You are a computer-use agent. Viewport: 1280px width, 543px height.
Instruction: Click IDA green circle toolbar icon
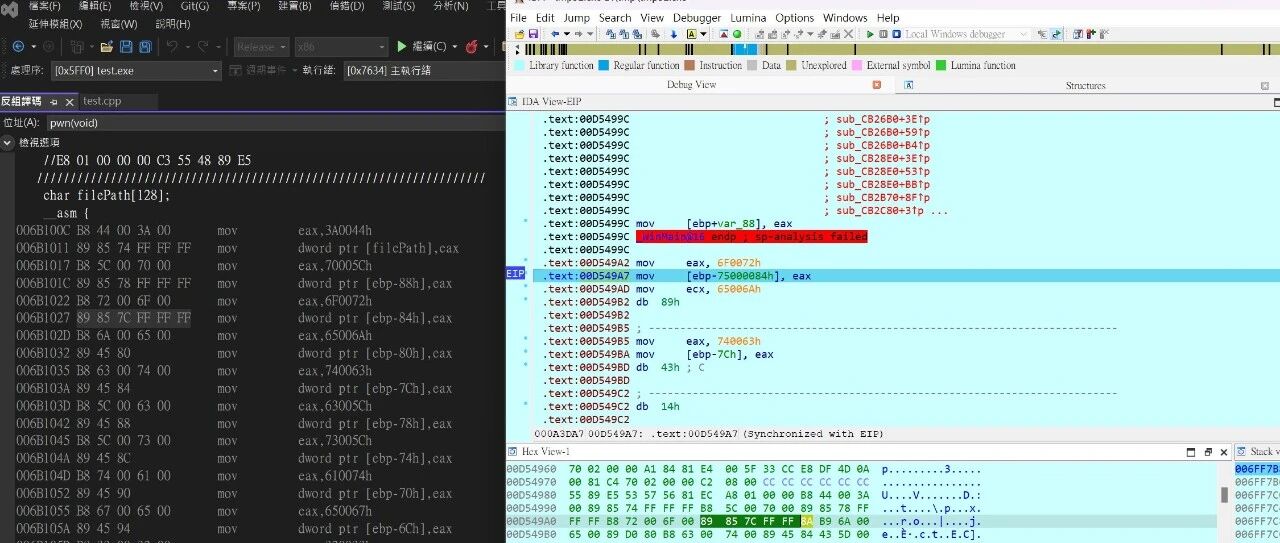[x=737, y=34]
